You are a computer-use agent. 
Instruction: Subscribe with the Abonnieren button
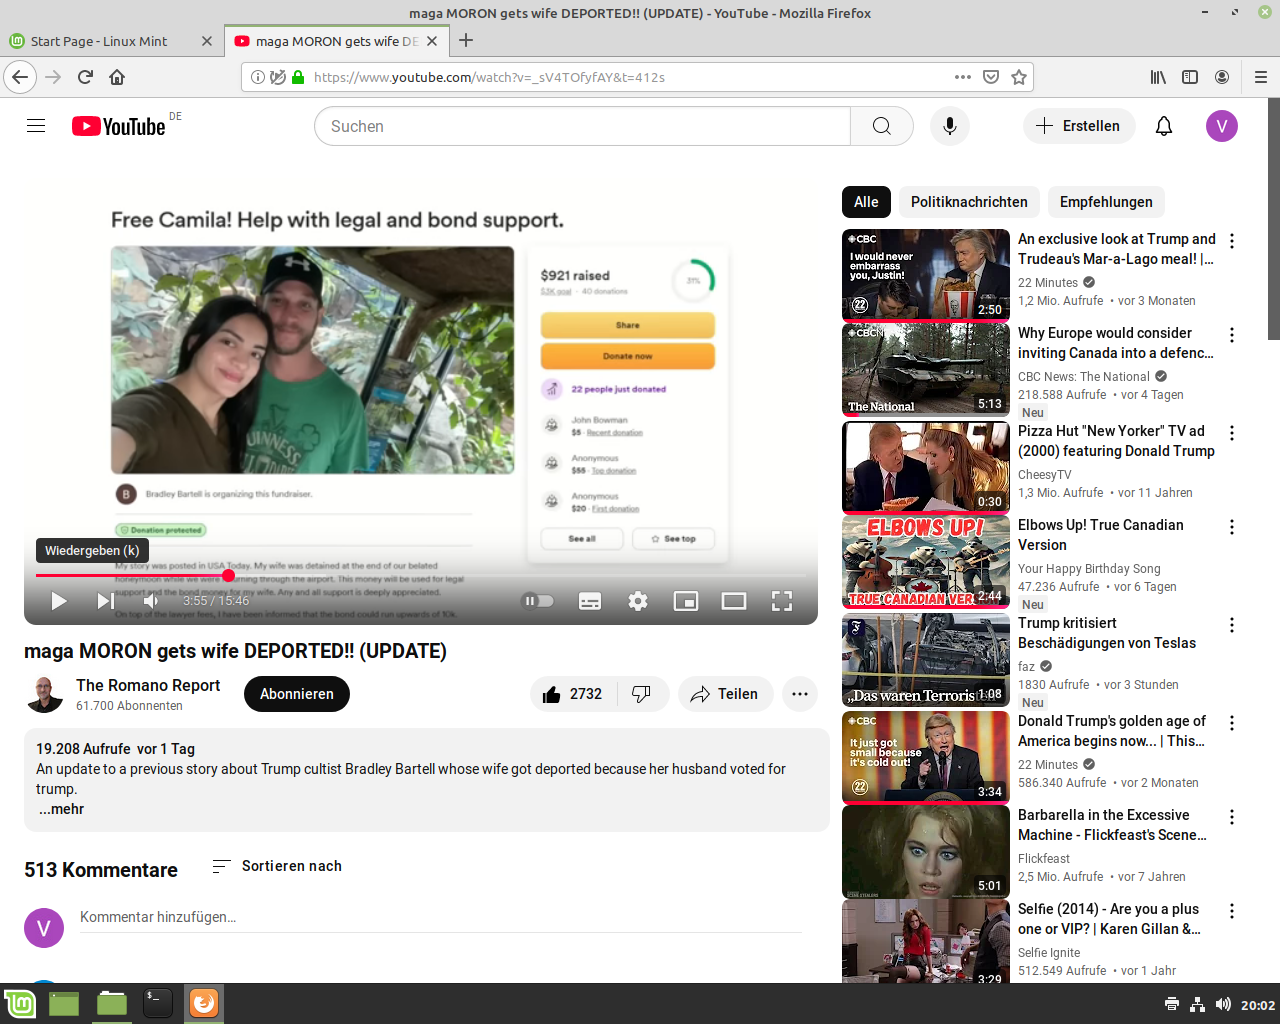click(x=297, y=694)
